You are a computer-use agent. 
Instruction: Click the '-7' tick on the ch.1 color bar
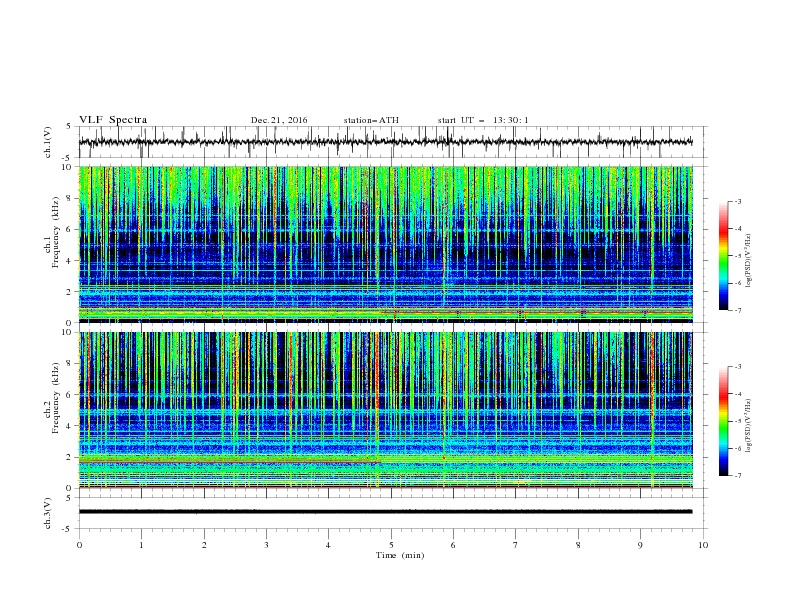(x=738, y=310)
